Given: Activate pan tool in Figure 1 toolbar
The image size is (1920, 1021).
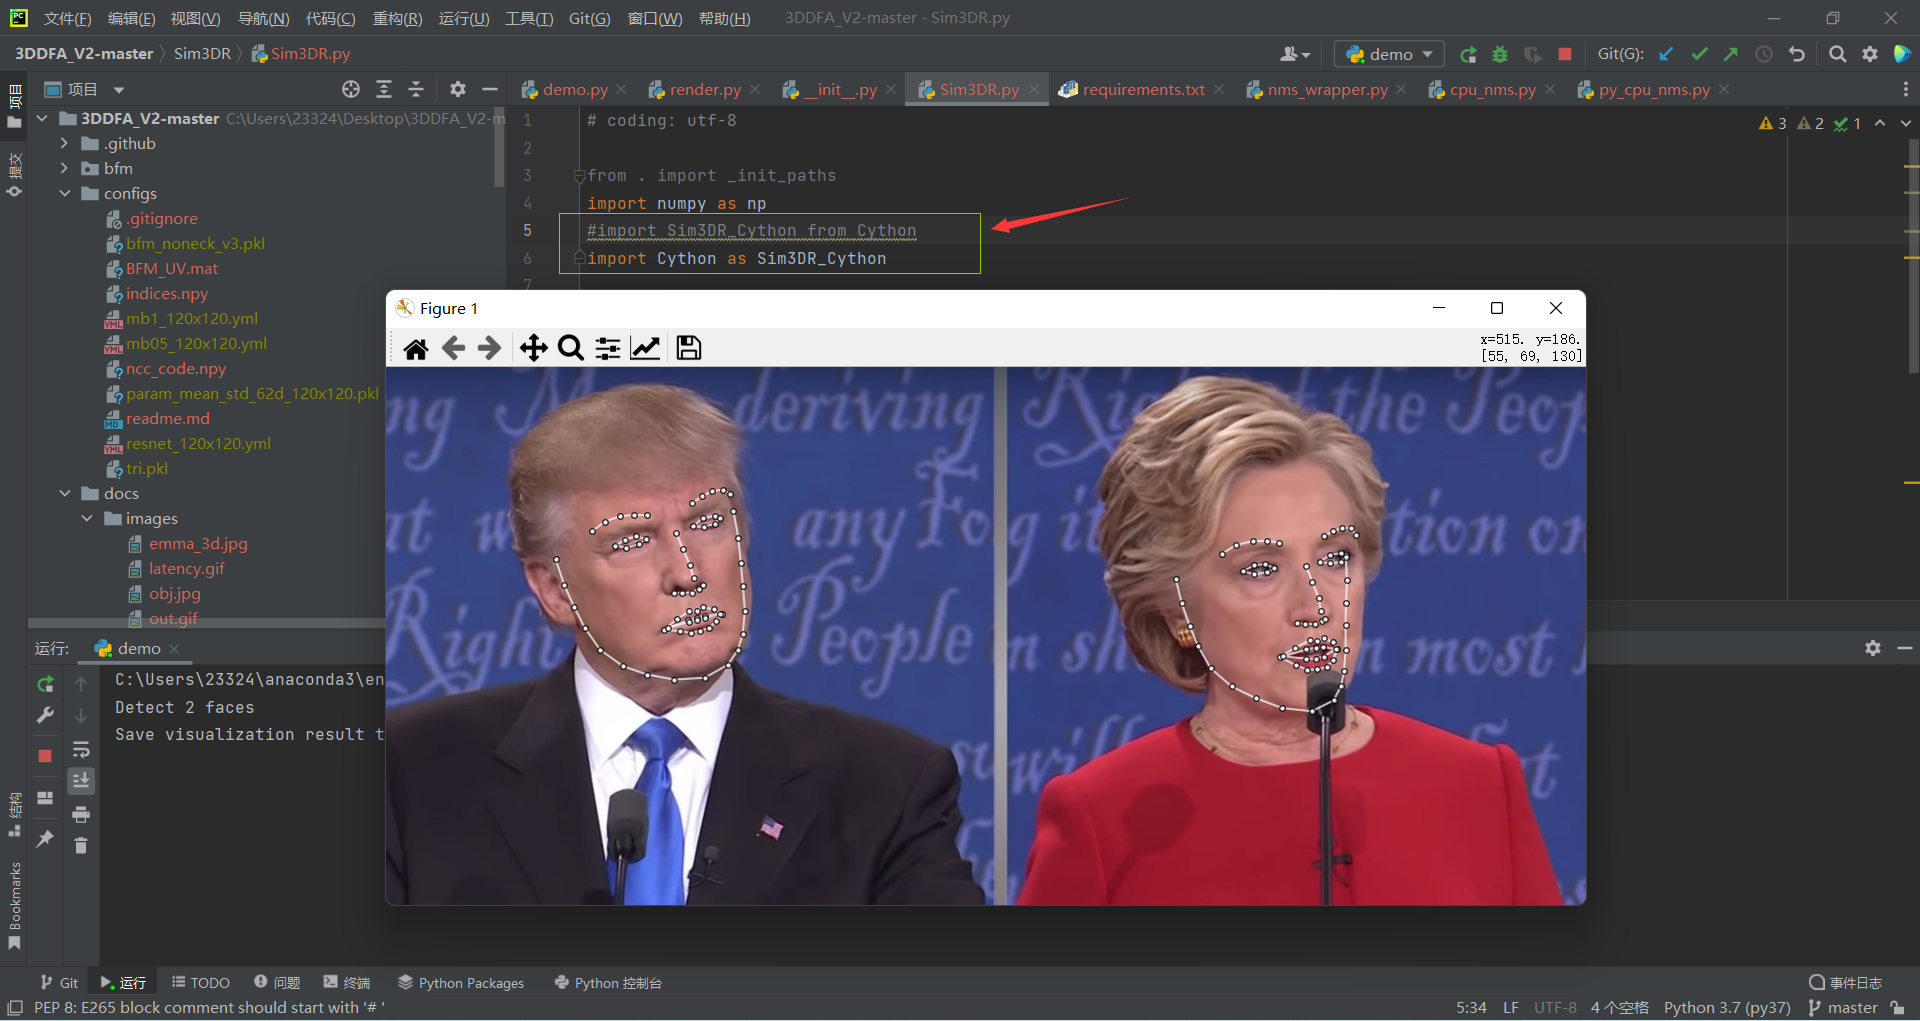Looking at the screenshot, I should pos(533,348).
